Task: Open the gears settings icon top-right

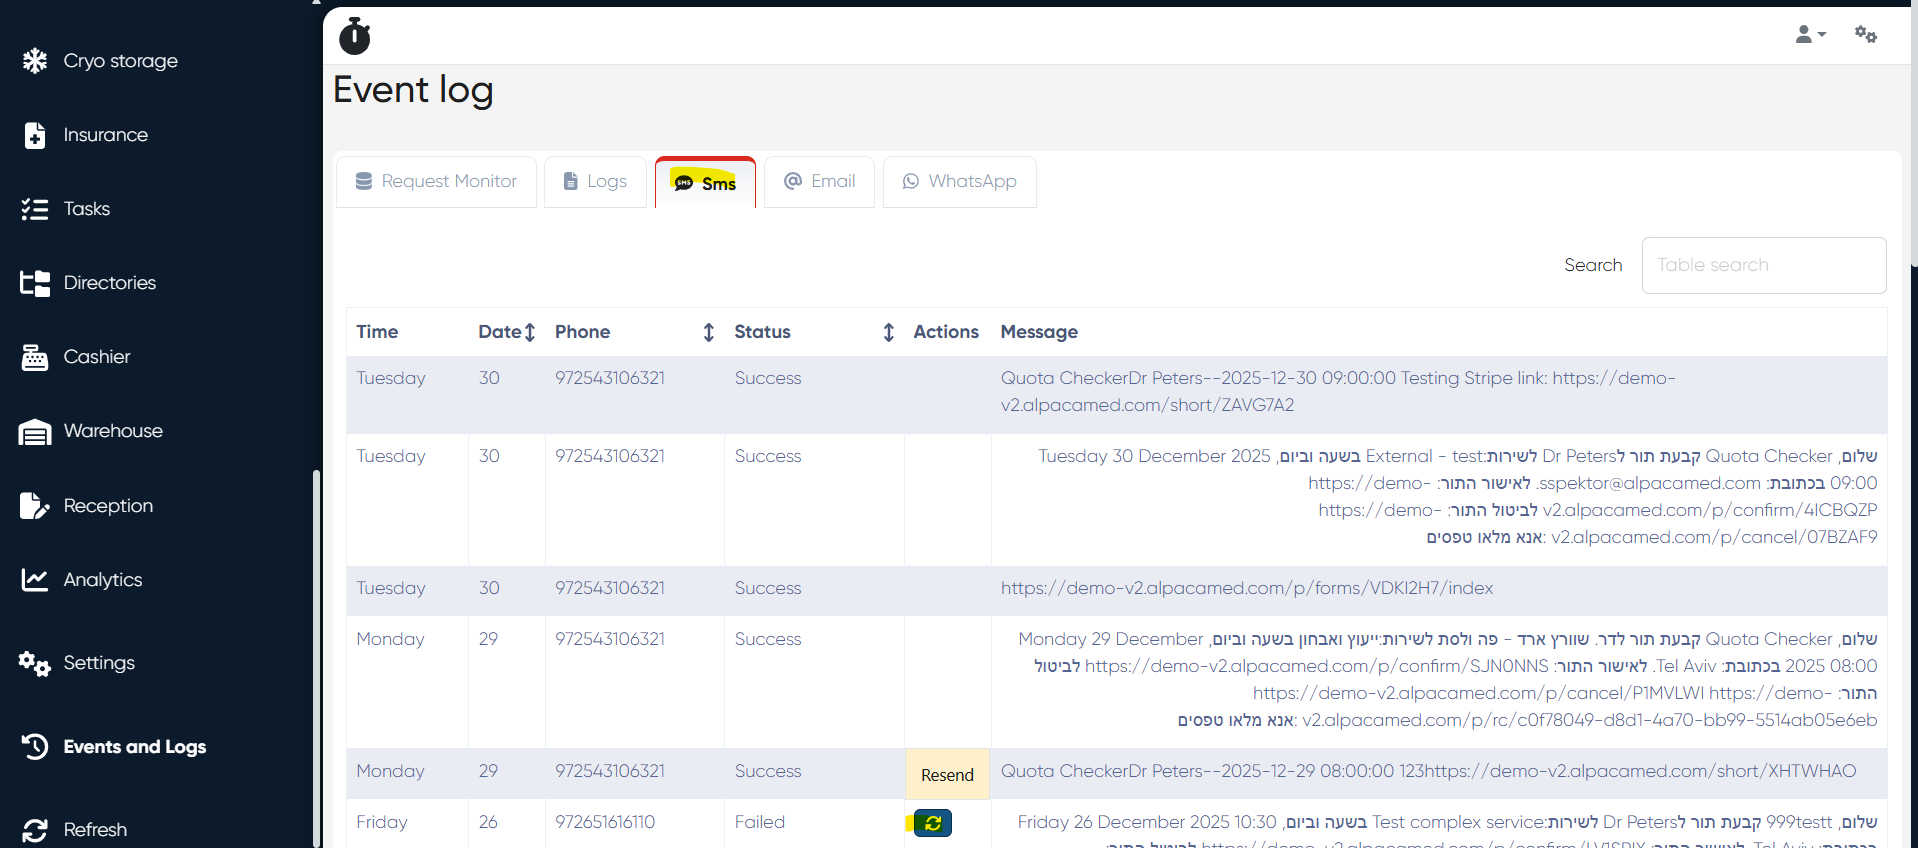Action: click(1865, 35)
